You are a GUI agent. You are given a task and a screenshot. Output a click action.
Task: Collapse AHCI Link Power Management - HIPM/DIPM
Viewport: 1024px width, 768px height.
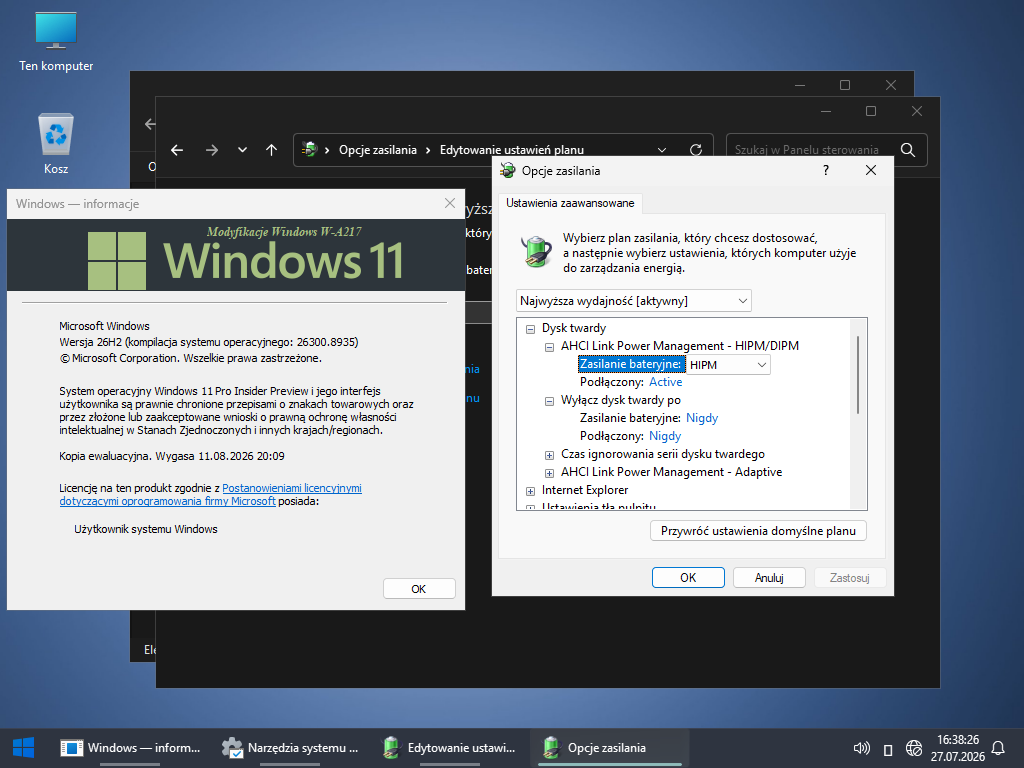tap(549, 347)
